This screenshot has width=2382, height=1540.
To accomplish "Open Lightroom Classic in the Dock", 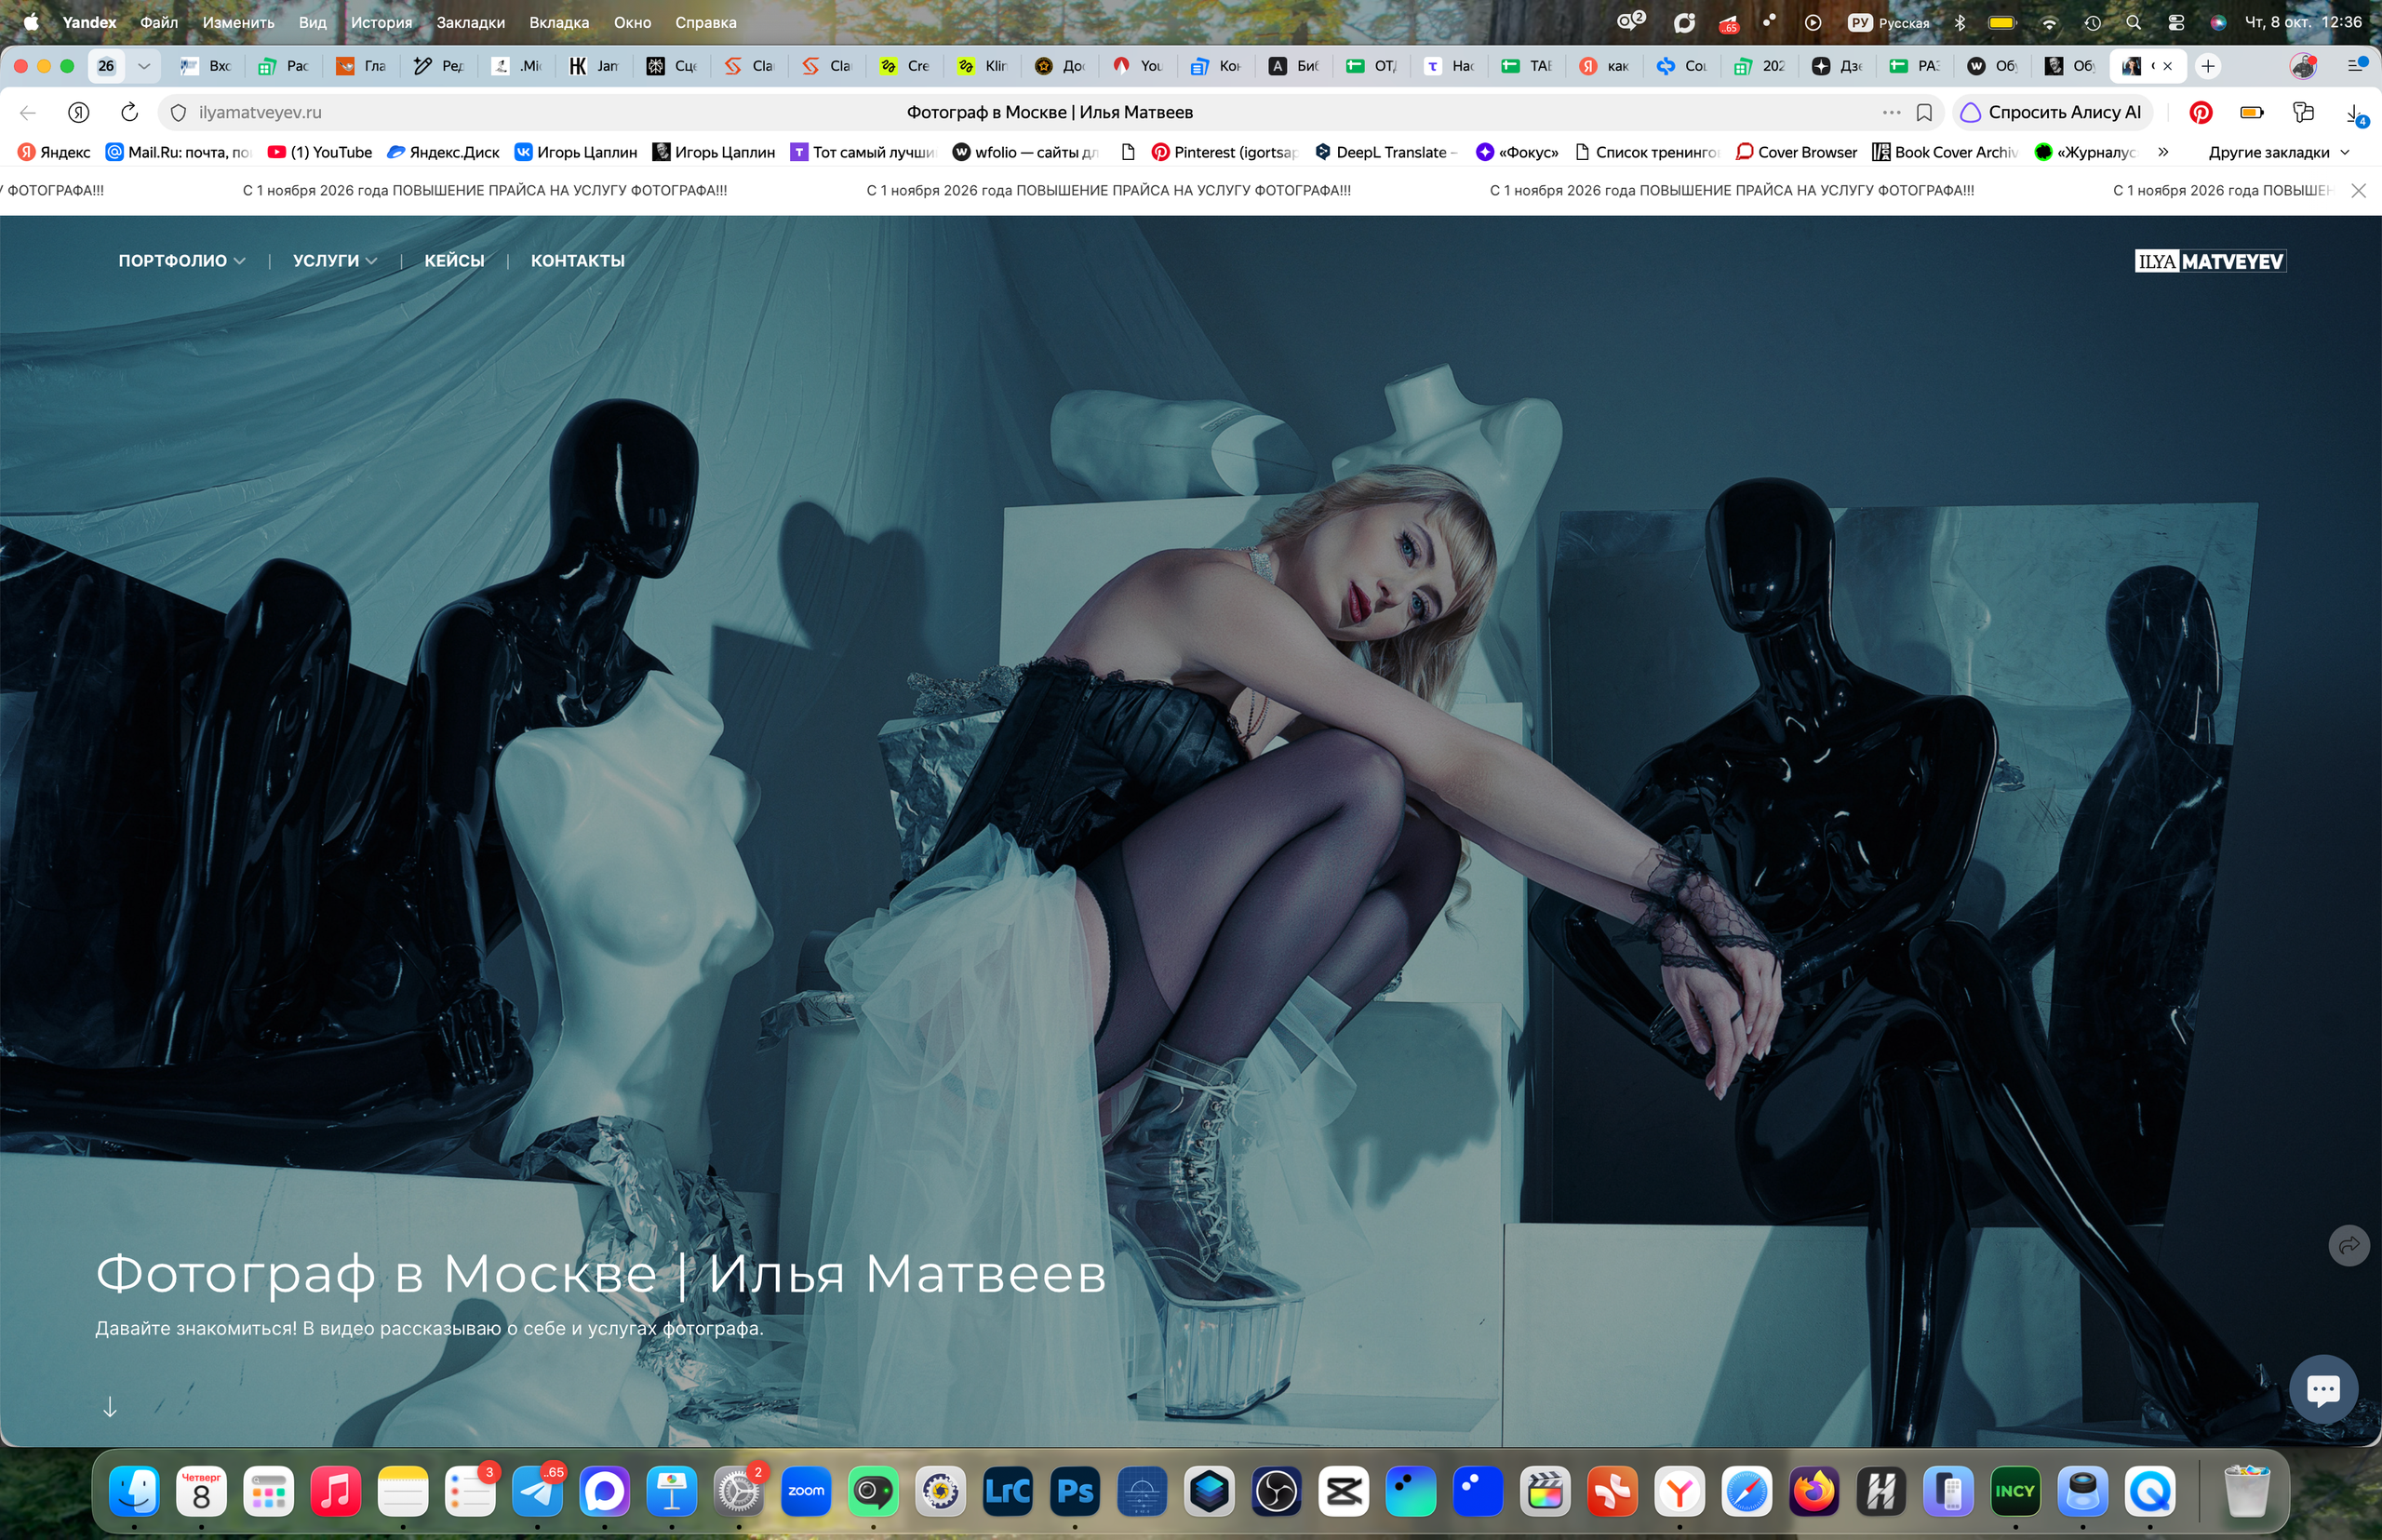I will pyautogui.click(x=1008, y=1492).
